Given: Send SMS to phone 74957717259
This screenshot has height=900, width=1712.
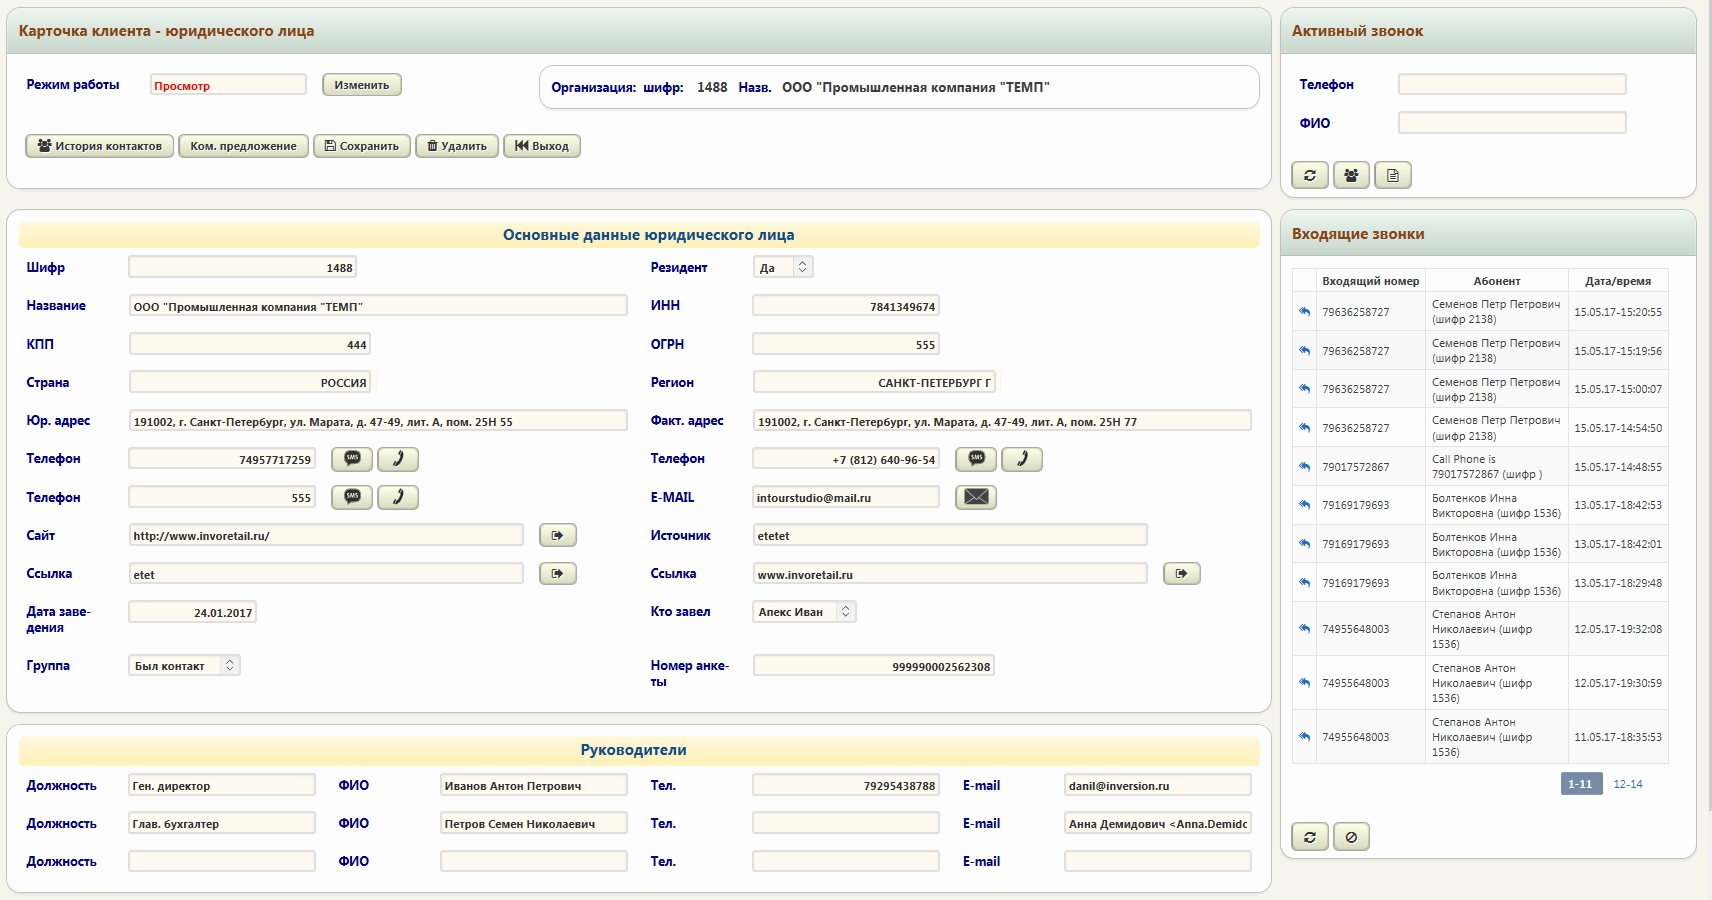Looking at the screenshot, I should click(x=352, y=459).
